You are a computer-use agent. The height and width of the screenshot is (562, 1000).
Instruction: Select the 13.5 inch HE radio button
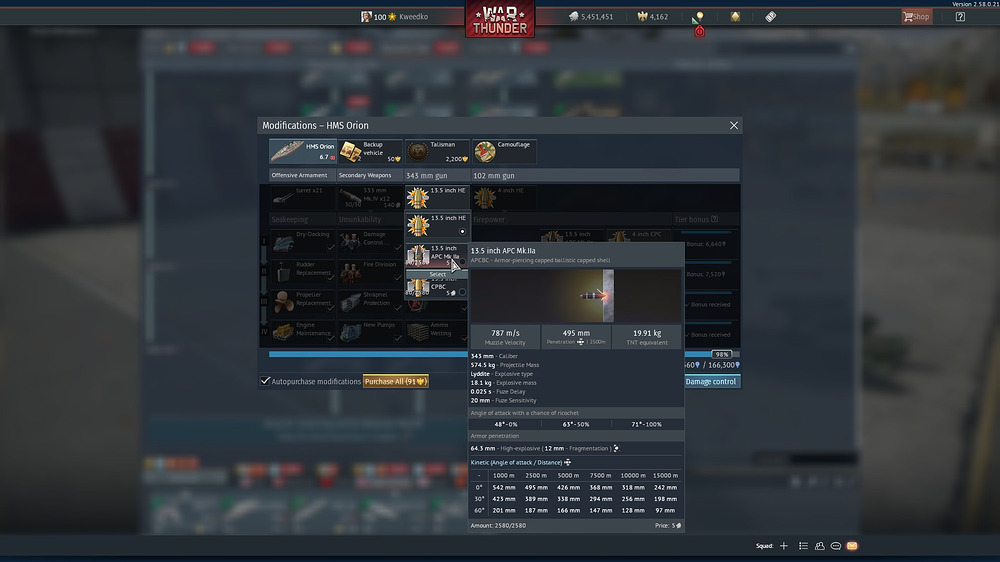[x=462, y=232]
